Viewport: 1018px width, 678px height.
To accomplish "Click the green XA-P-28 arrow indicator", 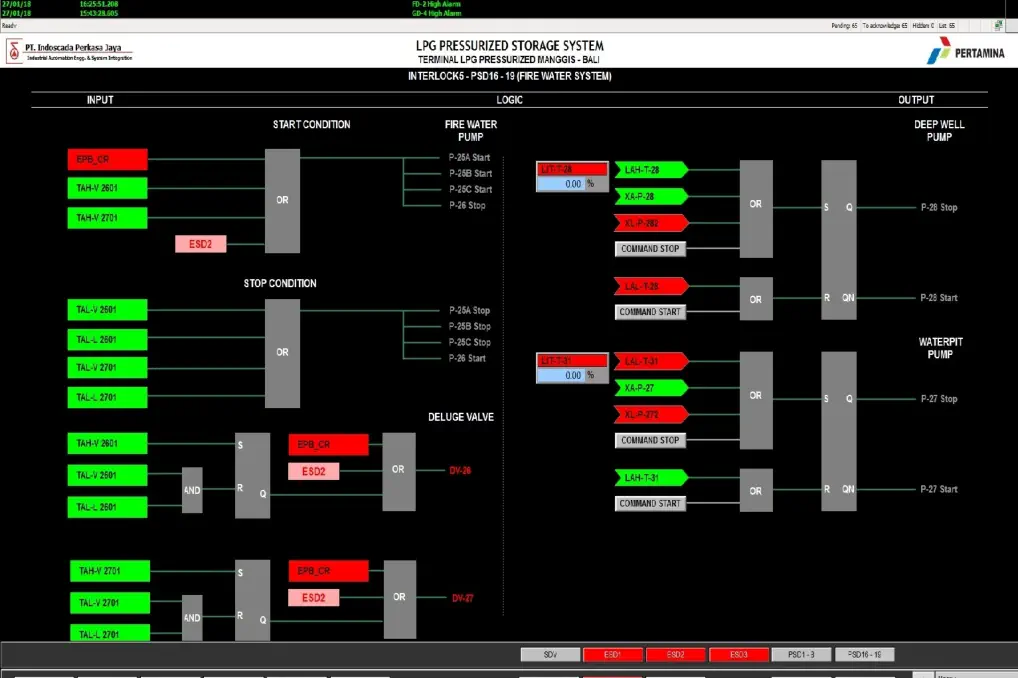I will tap(648, 196).
